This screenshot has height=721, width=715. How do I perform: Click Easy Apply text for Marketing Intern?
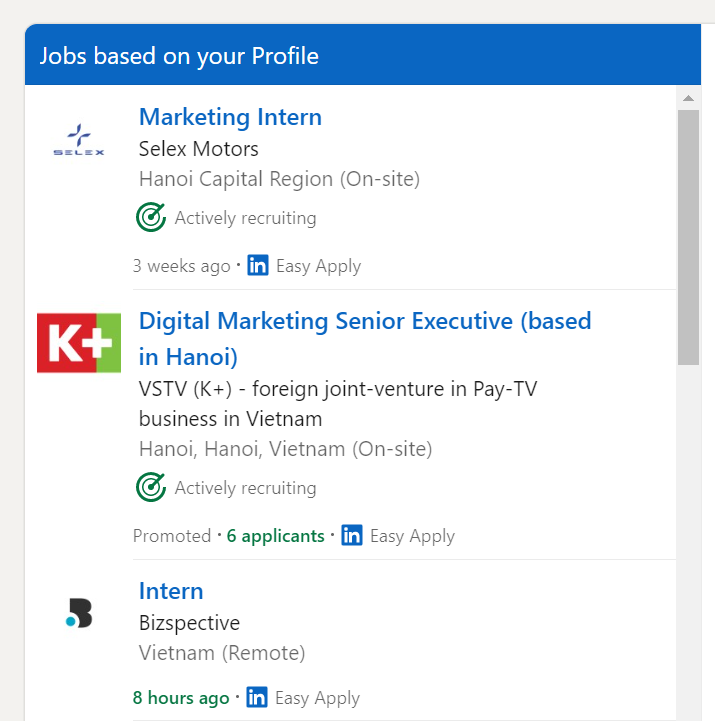[x=319, y=266]
